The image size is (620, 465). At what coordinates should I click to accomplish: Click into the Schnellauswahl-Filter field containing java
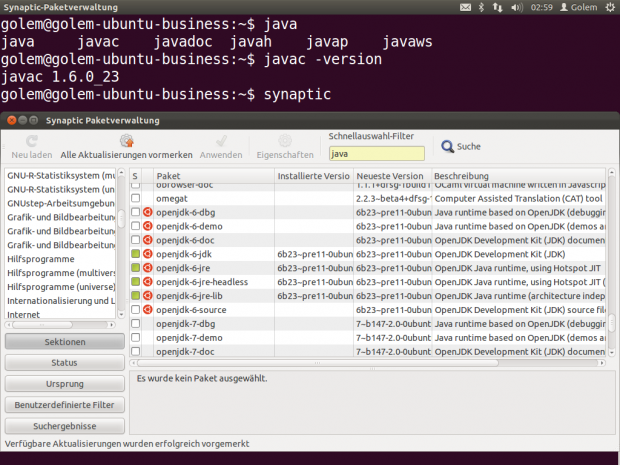click(377, 153)
